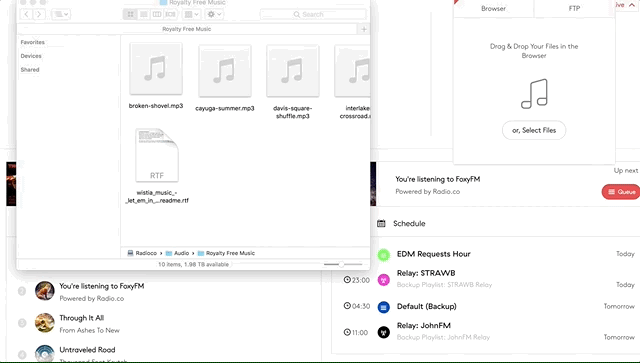Click the 11:00 clock time
Viewport: 640px width, 363px height.
356,332
